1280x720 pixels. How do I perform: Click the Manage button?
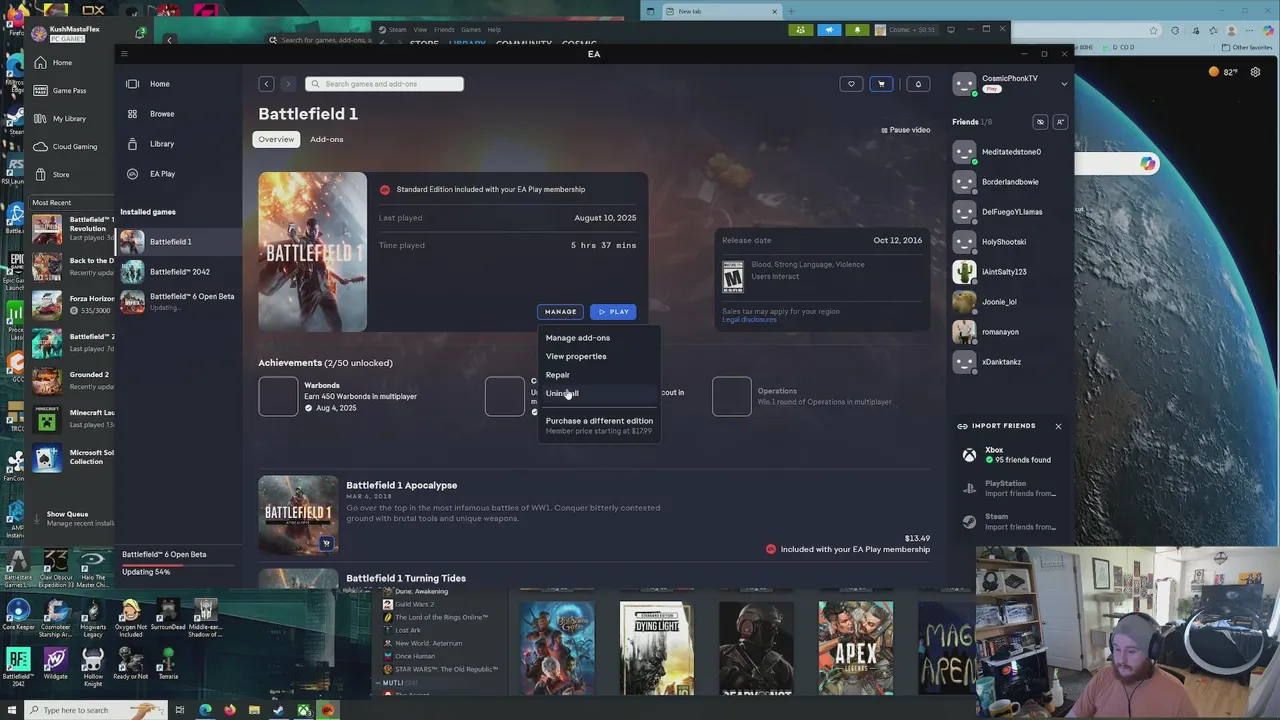[x=560, y=312]
